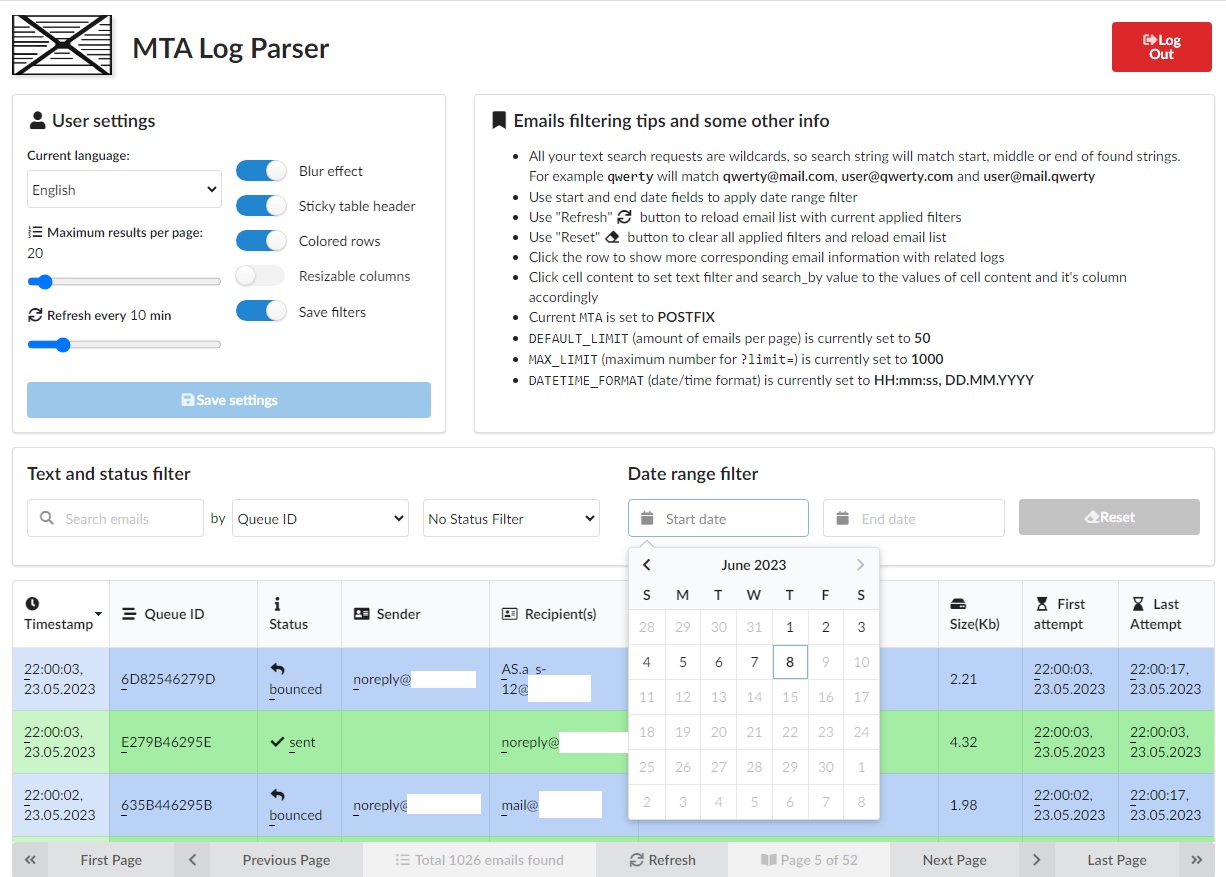
Task: Go to previous month in calendar
Action: click(x=647, y=565)
